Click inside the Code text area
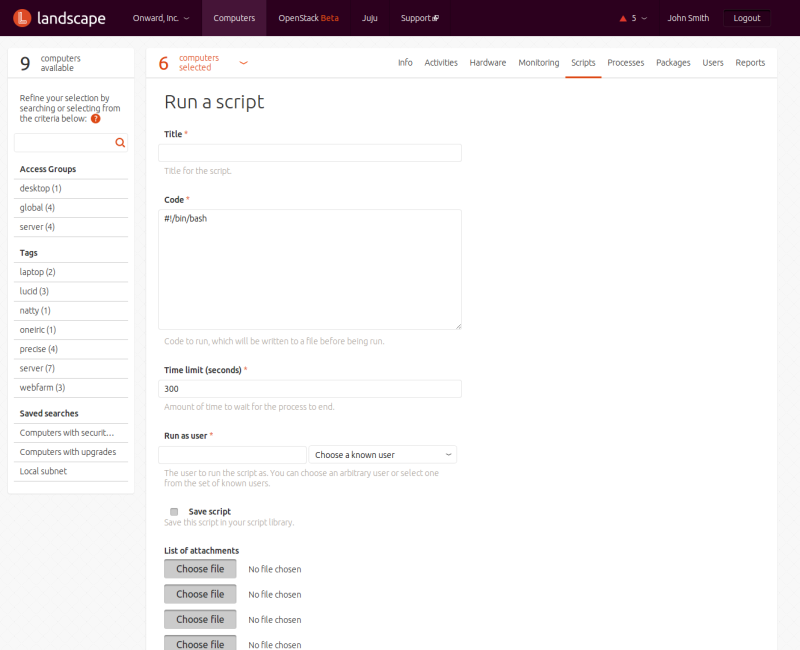 click(x=310, y=270)
